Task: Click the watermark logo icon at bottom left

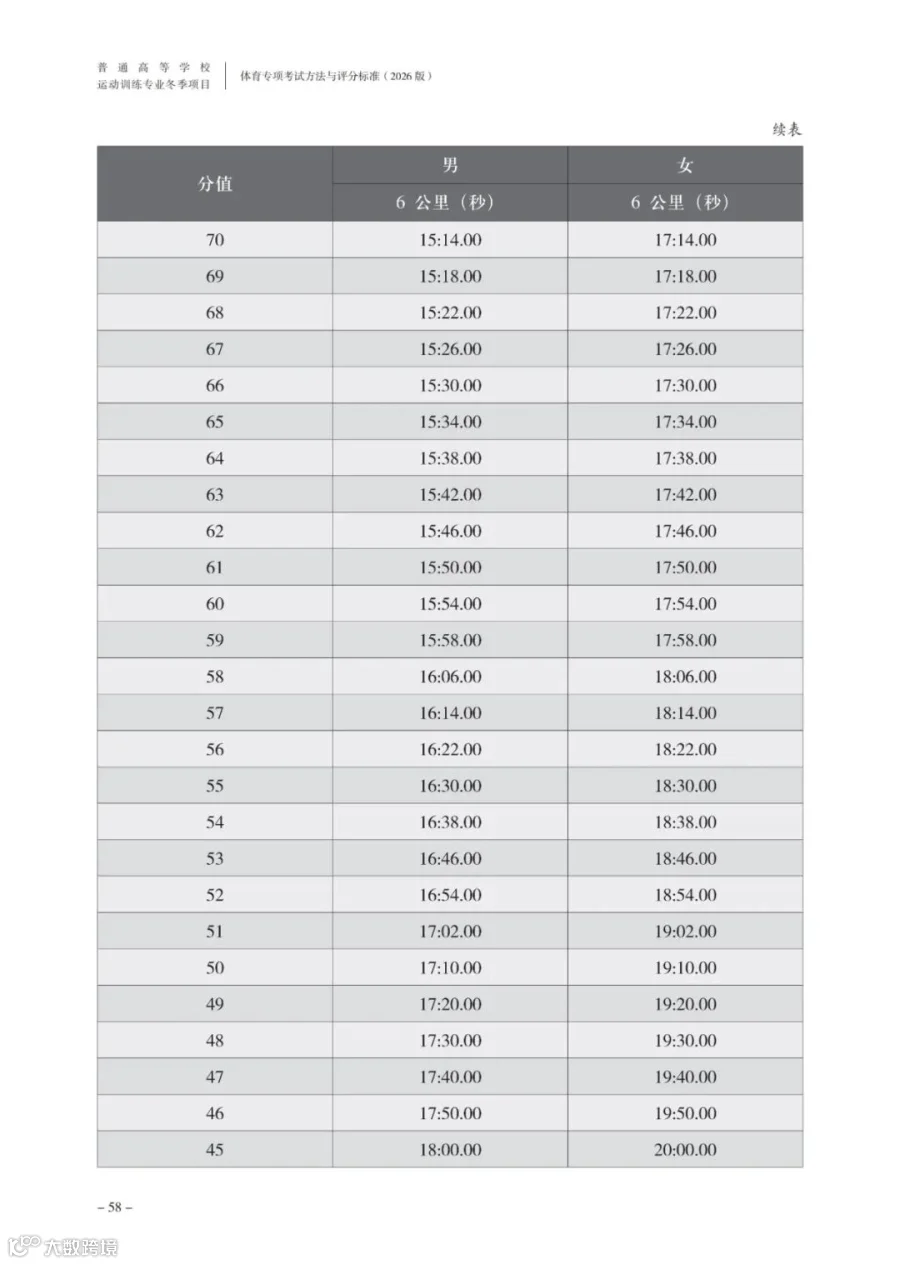Action: 24,1247
